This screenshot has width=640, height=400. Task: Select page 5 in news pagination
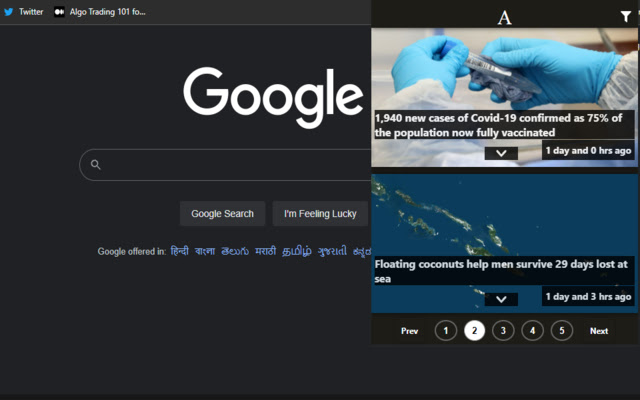click(x=562, y=331)
